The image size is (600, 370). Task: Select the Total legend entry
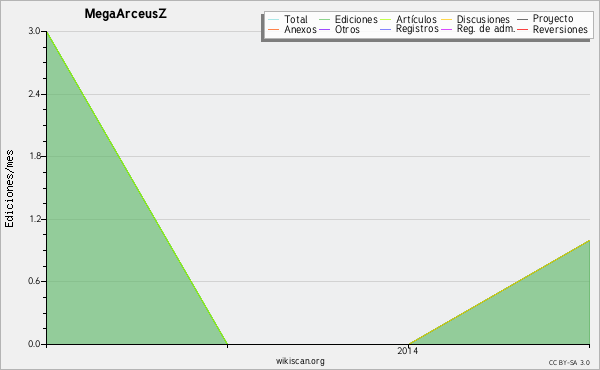tap(288, 19)
